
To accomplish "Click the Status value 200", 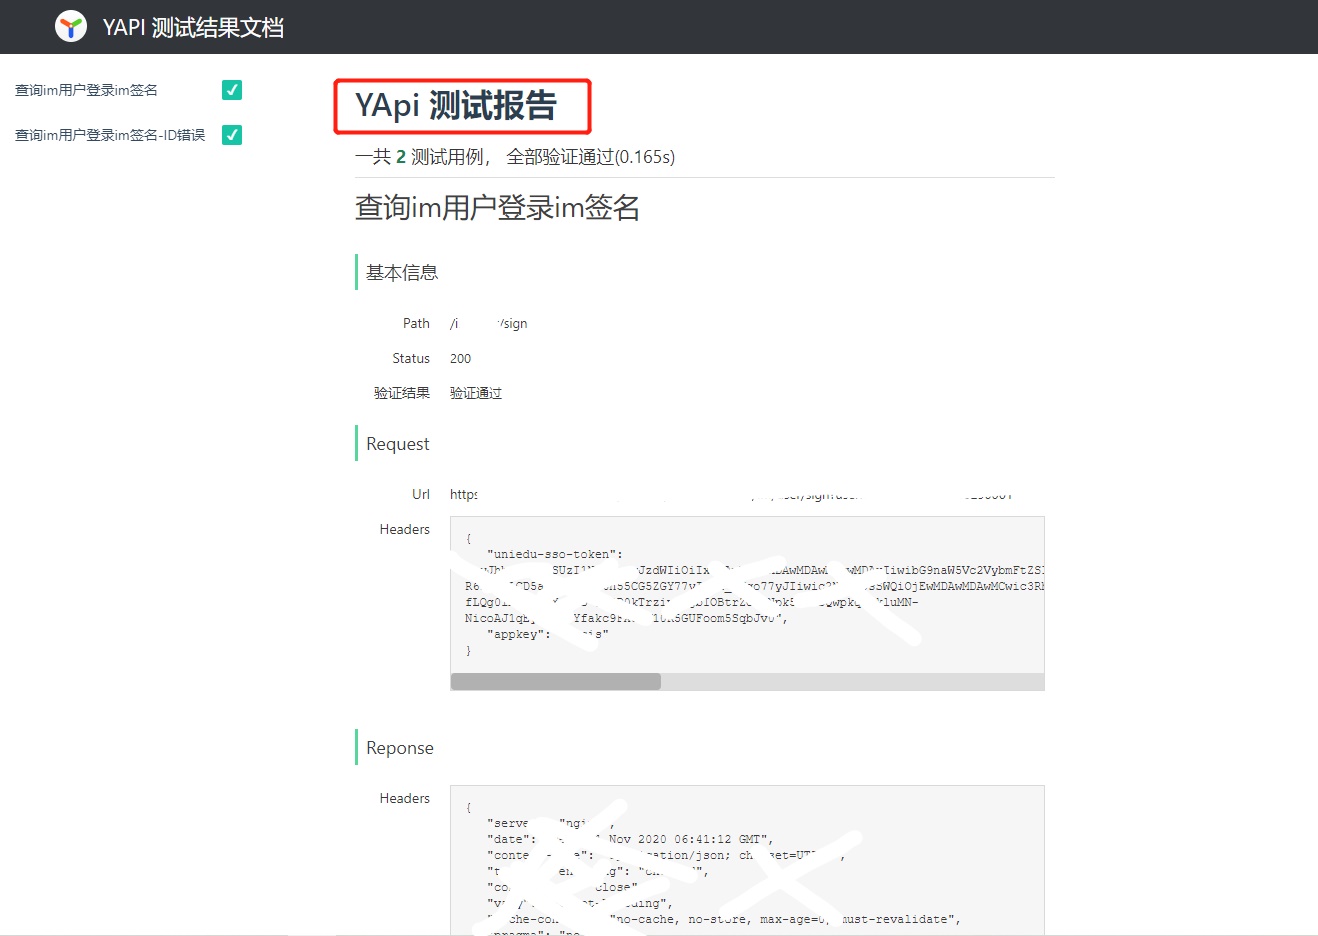I will [460, 358].
